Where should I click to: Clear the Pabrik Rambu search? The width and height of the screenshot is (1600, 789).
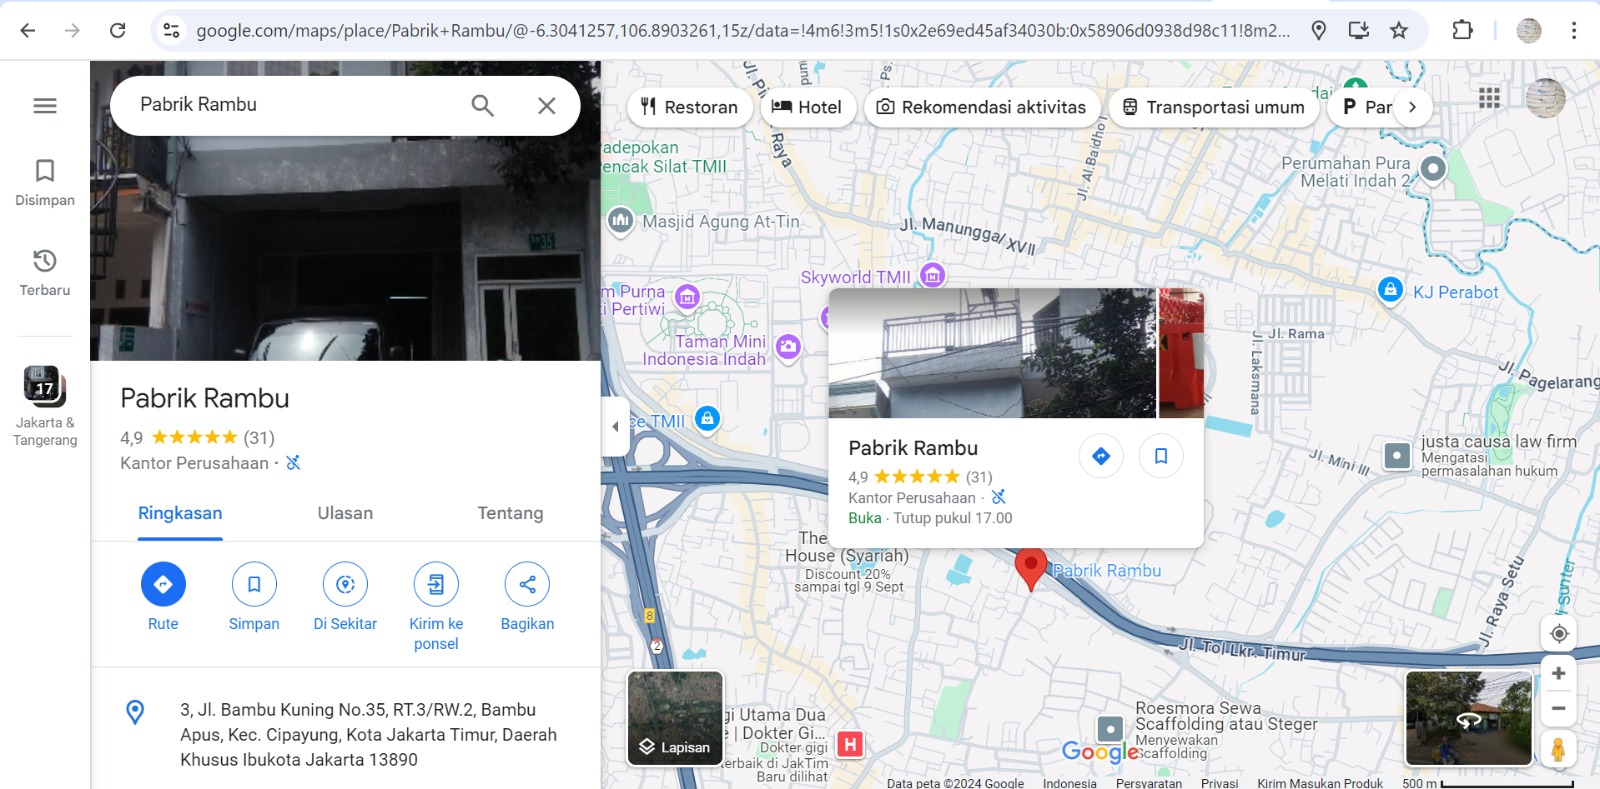(546, 105)
